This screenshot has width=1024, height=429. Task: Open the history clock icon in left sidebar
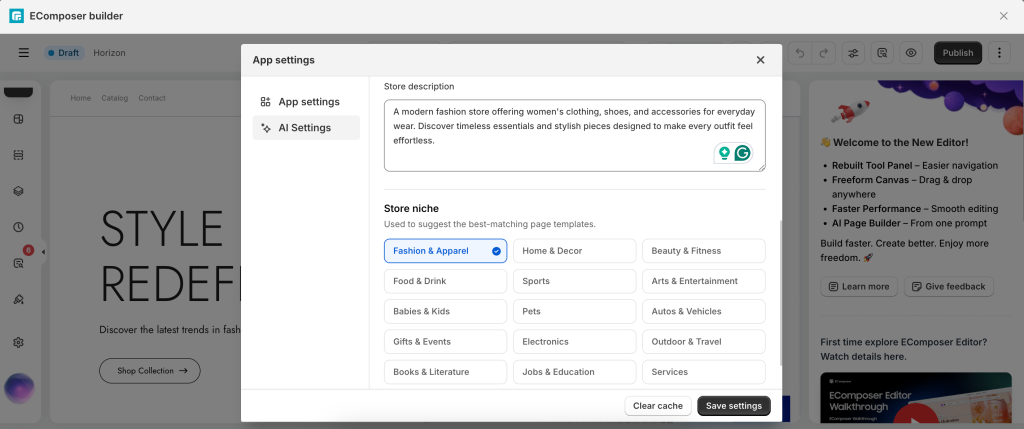(18, 227)
